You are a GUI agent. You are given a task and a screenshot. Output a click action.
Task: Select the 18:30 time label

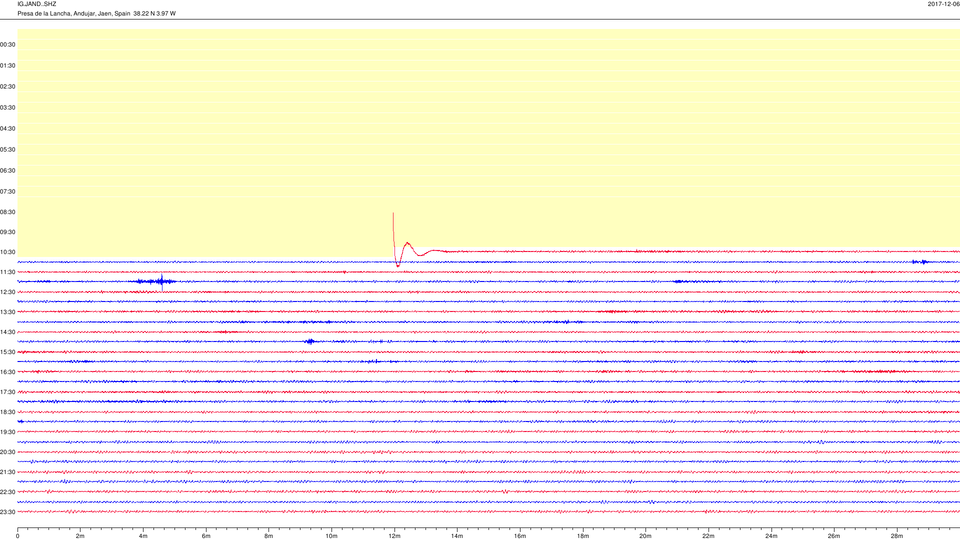[x=8, y=412]
